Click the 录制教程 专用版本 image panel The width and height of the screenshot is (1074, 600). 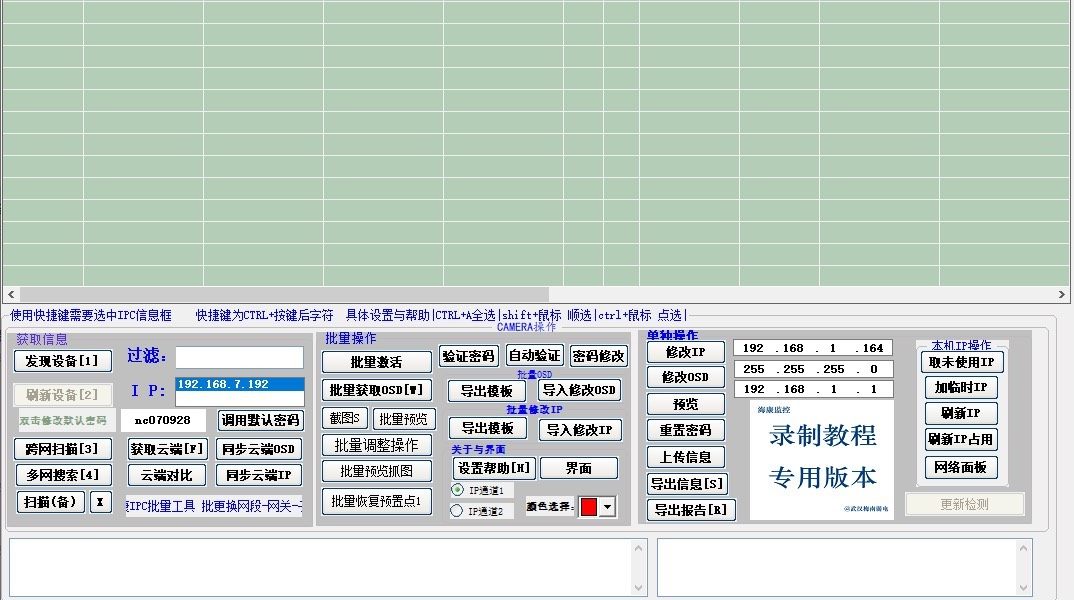822,459
